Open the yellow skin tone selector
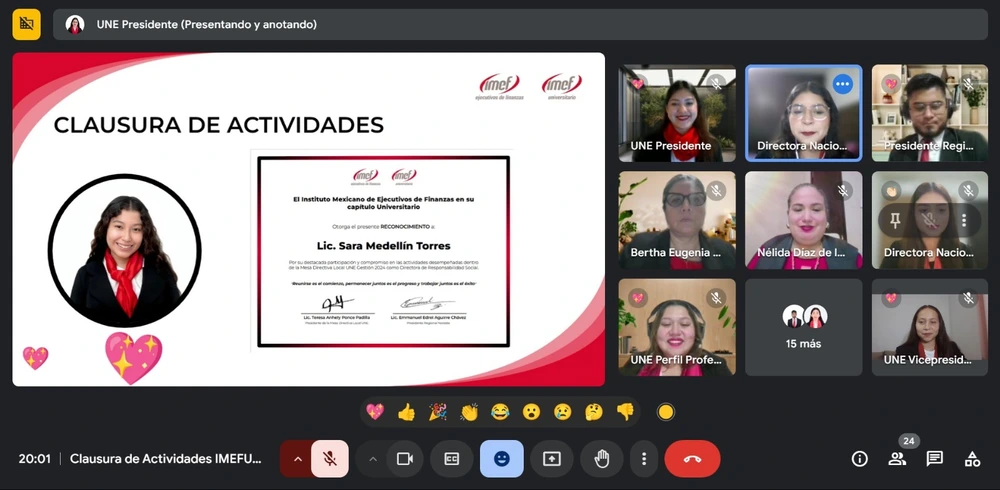Viewport: 1000px width, 490px height. [x=665, y=412]
